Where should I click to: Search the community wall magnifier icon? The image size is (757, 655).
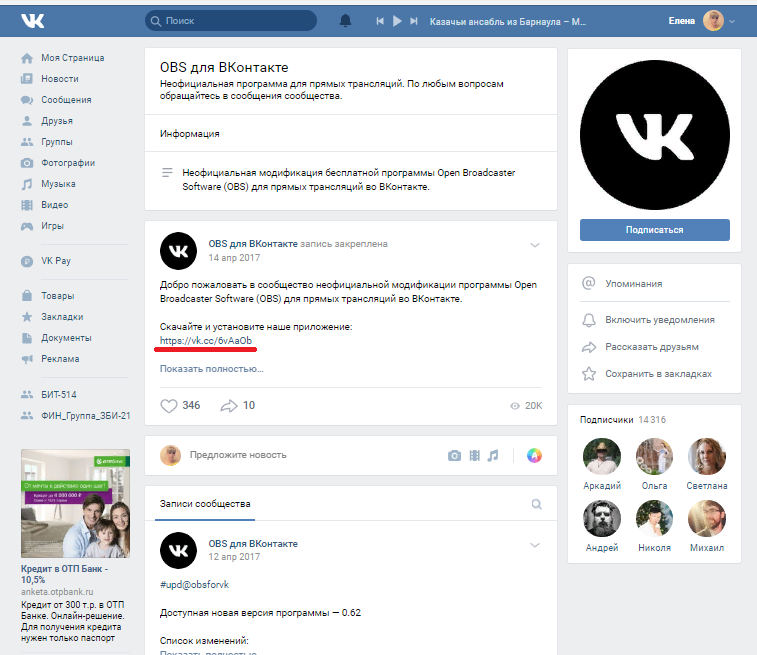536,504
